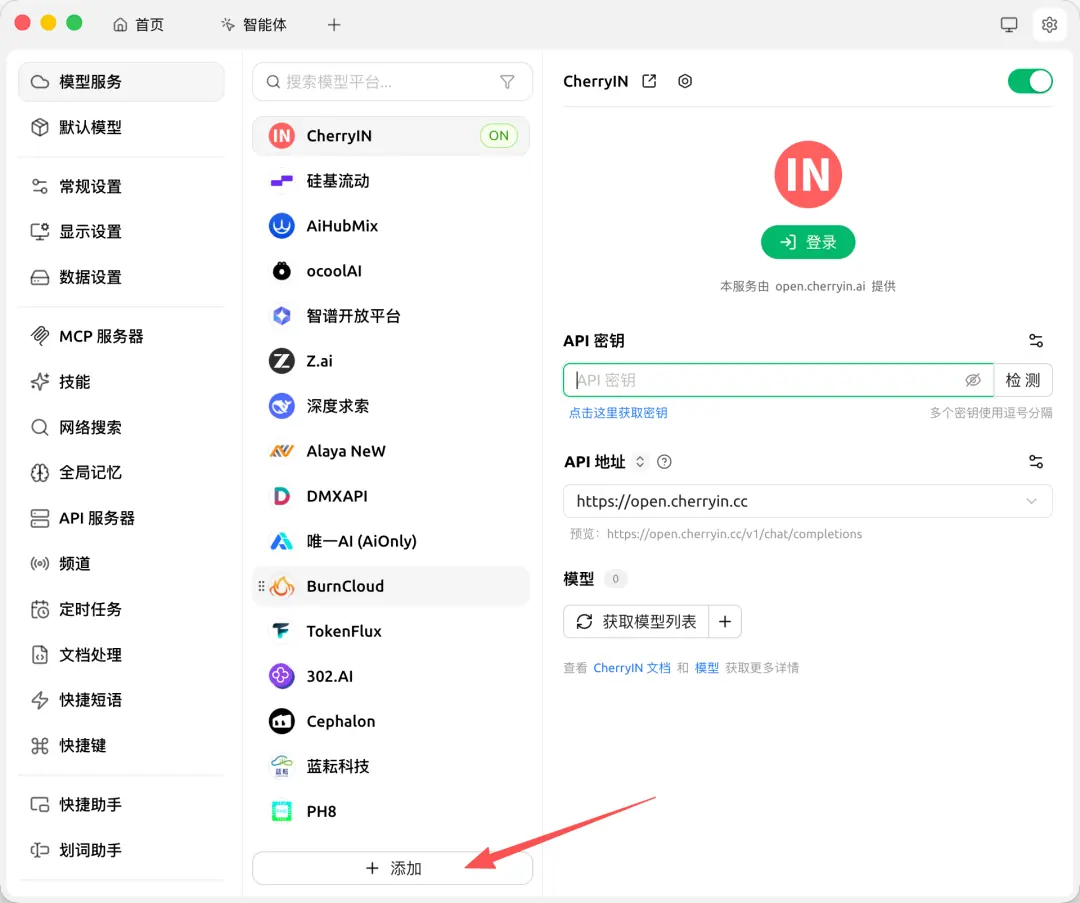Click the green 登录 button
This screenshot has width=1080, height=903.
click(808, 242)
